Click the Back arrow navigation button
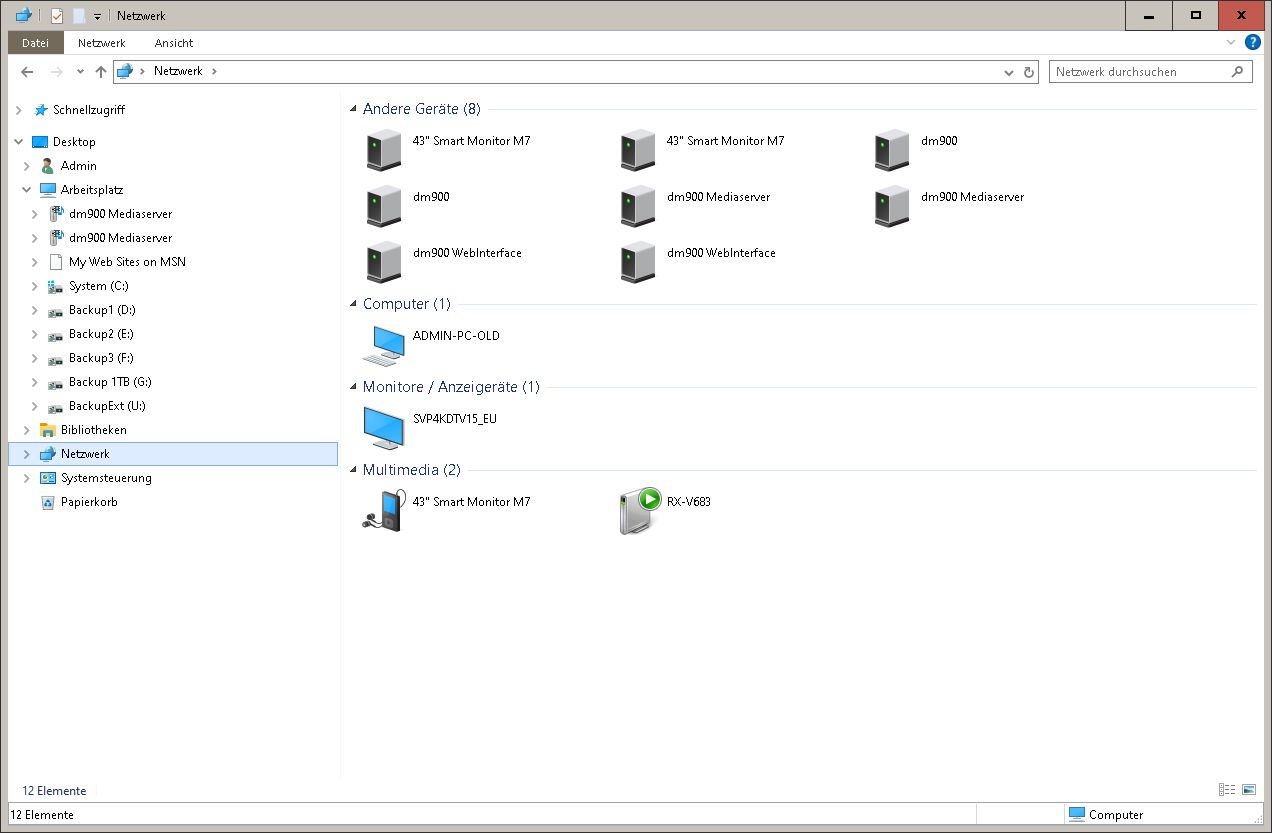Viewport: 1272px width, 833px height. coord(27,72)
